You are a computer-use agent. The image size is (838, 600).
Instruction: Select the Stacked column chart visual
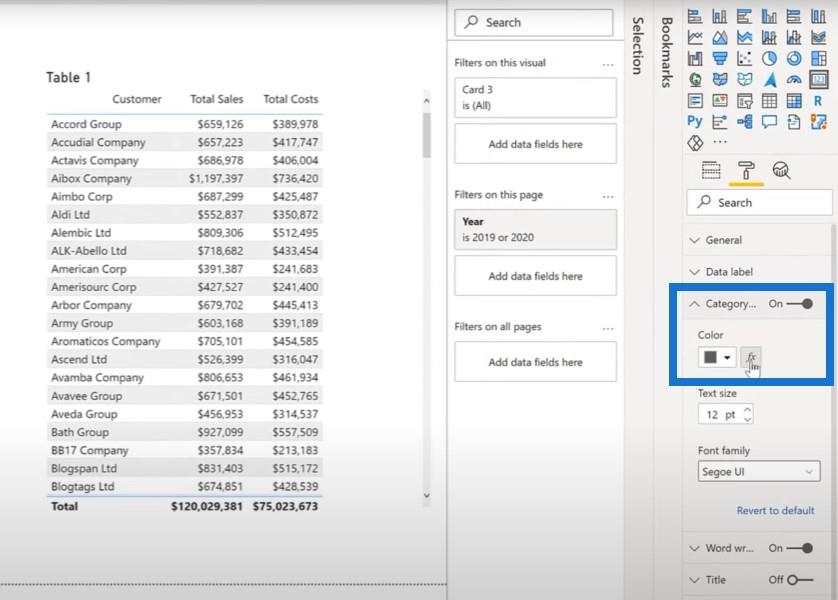click(719, 17)
